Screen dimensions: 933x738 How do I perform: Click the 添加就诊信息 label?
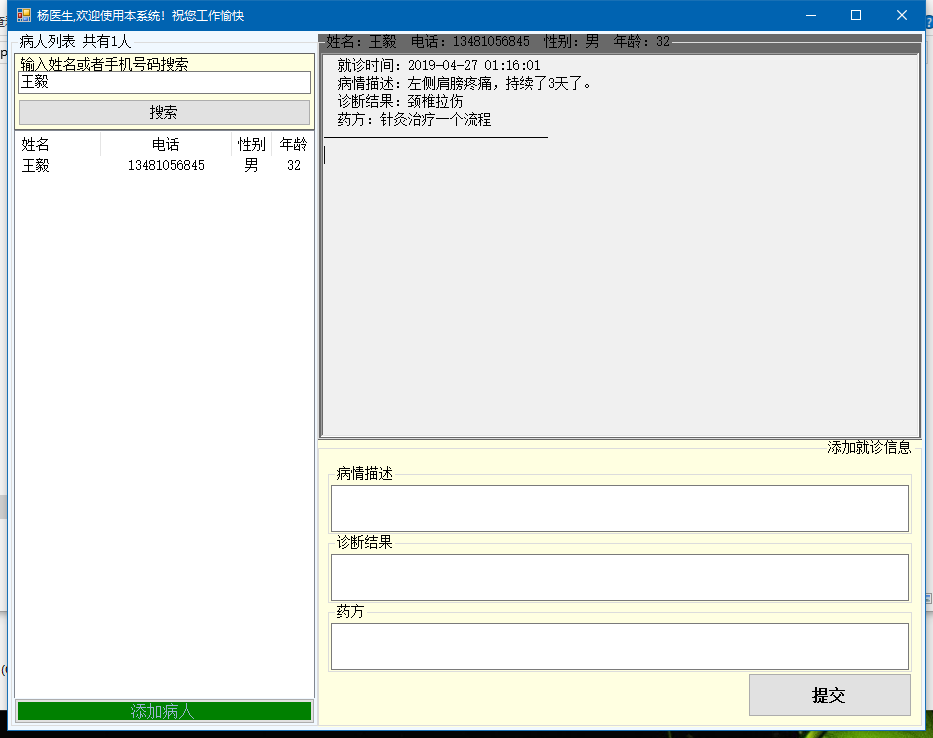point(868,448)
